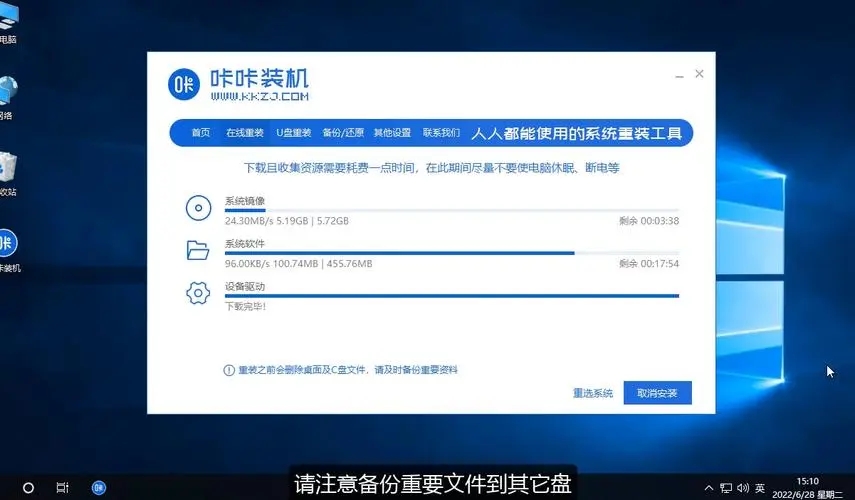Click the 重选系统 link
855x500 pixels.
click(x=593, y=393)
